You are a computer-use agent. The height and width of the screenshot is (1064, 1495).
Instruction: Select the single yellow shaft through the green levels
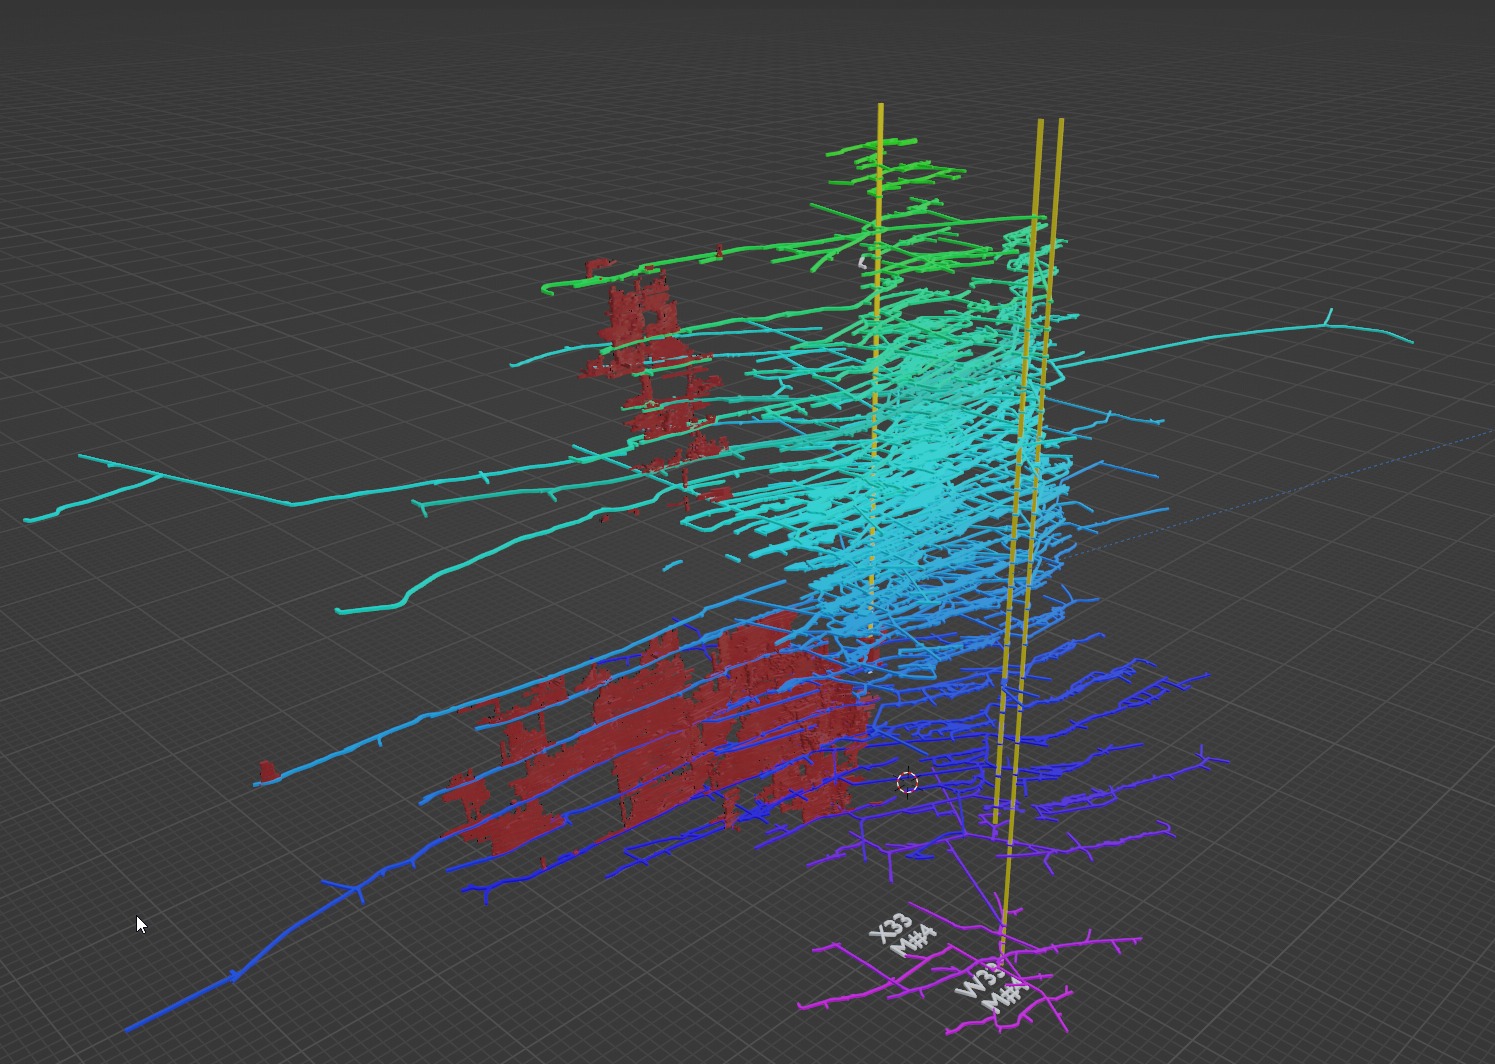pos(877,370)
